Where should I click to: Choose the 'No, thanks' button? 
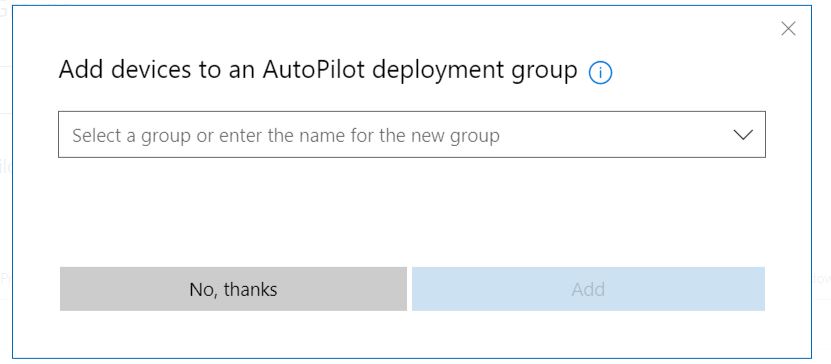click(x=233, y=289)
